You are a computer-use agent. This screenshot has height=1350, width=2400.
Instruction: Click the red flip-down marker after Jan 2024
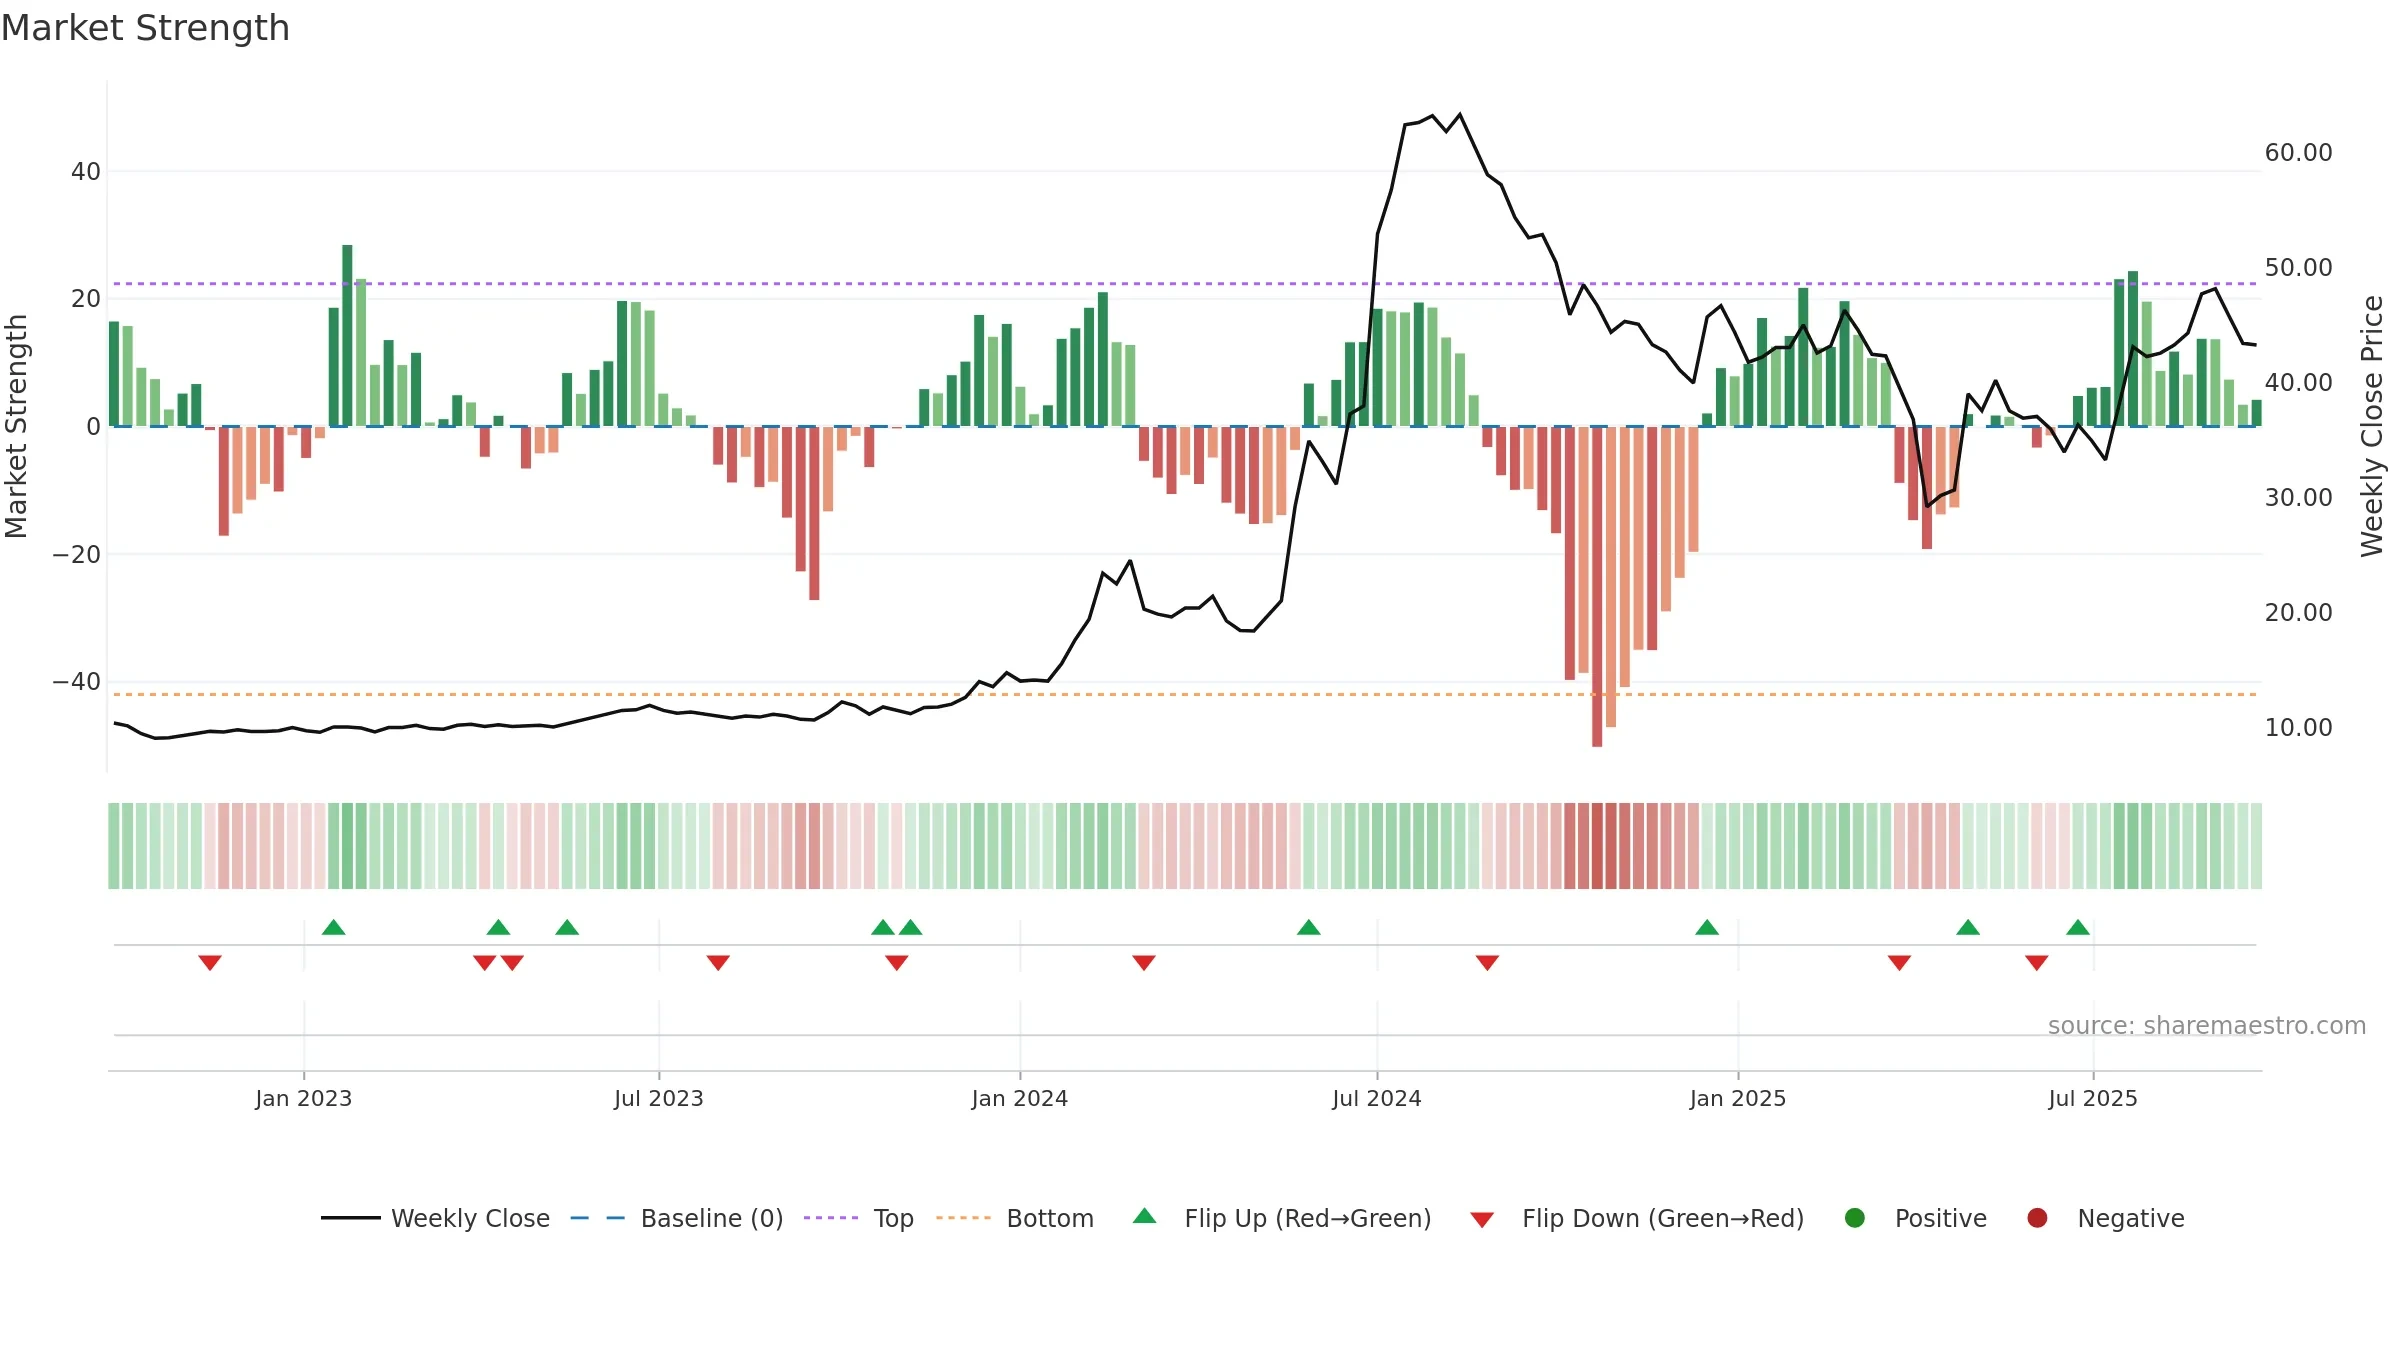pyautogui.click(x=1144, y=962)
